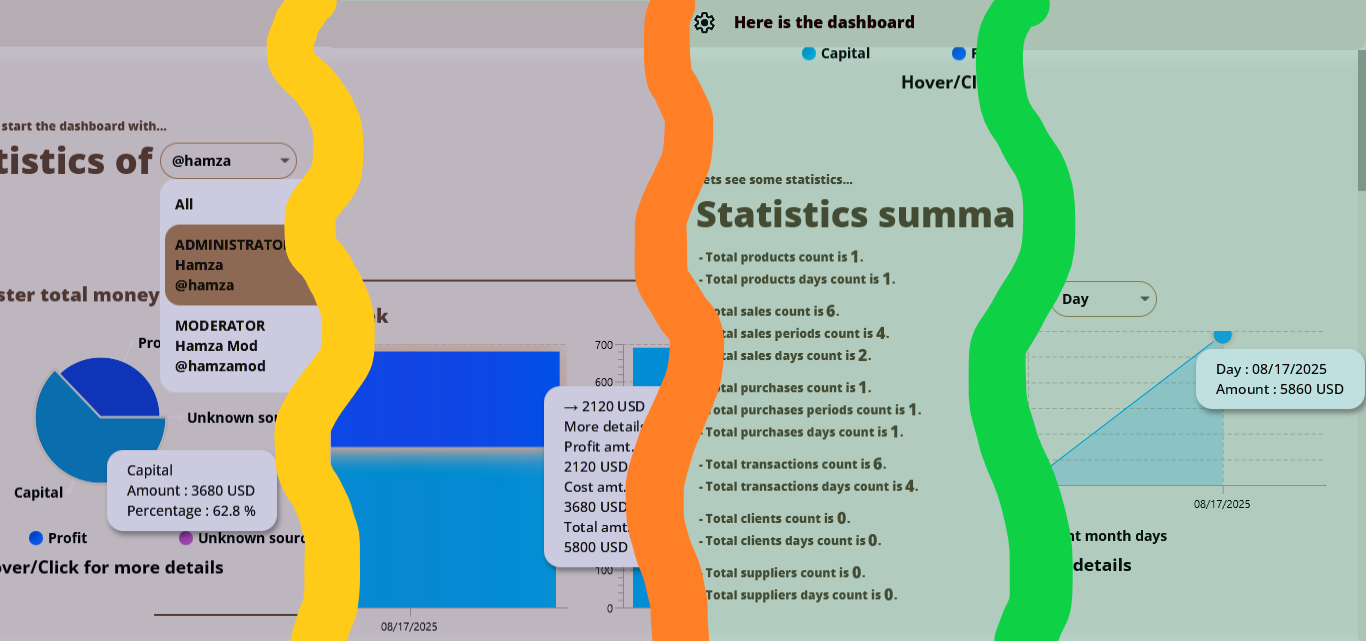Toggle the Unknown source legend label
Screen dimensions: 1366x641
[247, 538]
